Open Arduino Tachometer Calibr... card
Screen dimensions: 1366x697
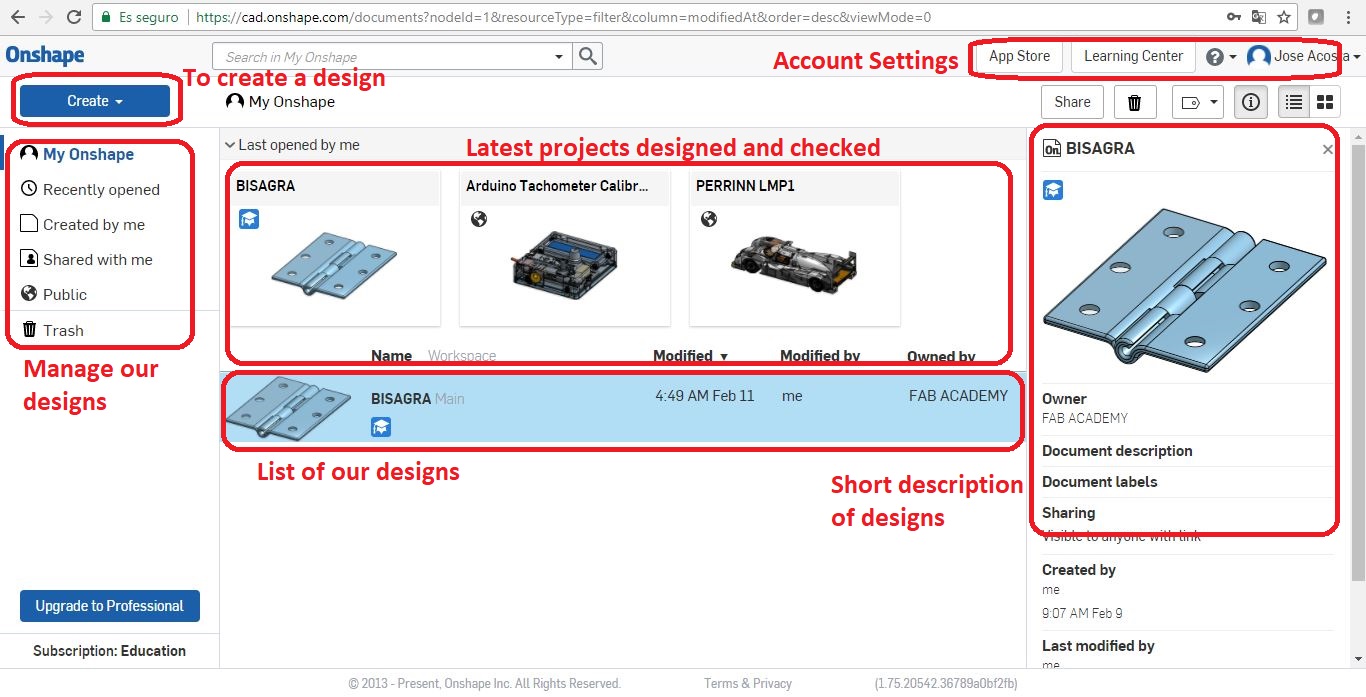point(565,248)
